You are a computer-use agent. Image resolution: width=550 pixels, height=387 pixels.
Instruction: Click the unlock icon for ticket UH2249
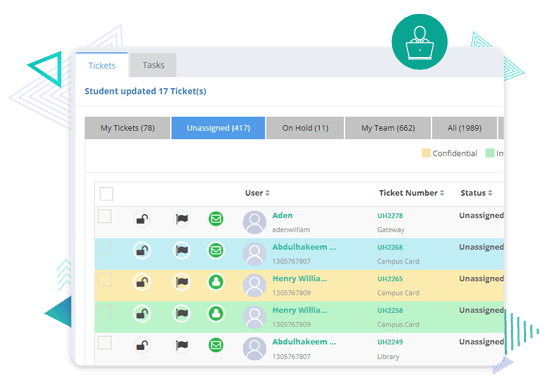coord(142,345)
